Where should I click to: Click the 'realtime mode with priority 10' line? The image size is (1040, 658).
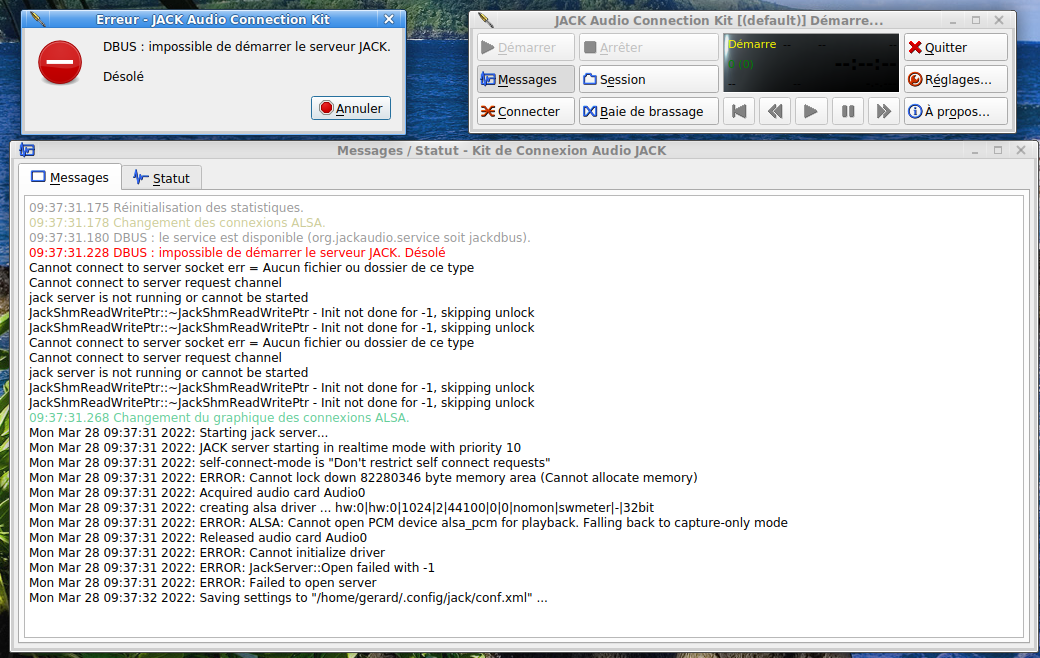pyautogui.click(x=275, y=448)
